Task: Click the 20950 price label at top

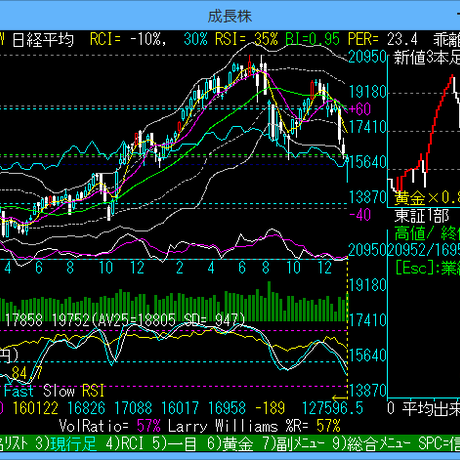Action: pyautogui.click(x=368, y=57)
